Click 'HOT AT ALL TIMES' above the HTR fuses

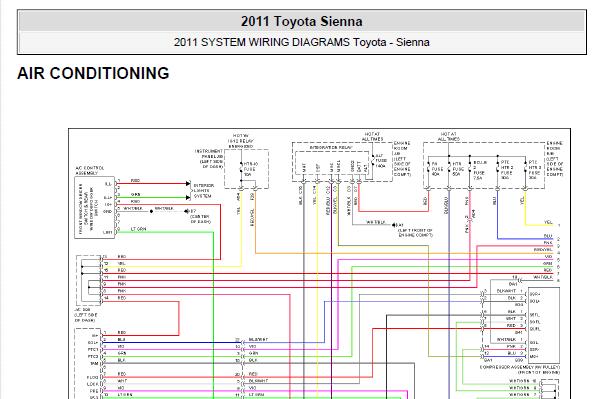click(x=448, y=136)
